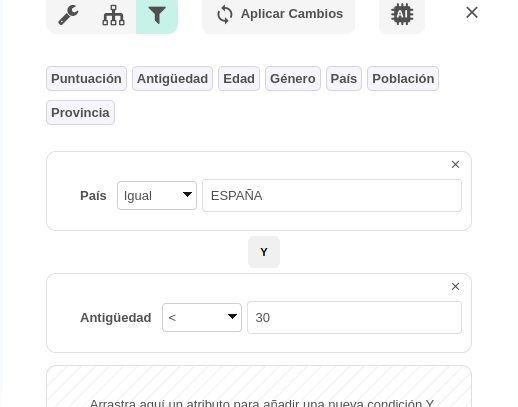Select the Población attribute chip

tap(403, 79)
